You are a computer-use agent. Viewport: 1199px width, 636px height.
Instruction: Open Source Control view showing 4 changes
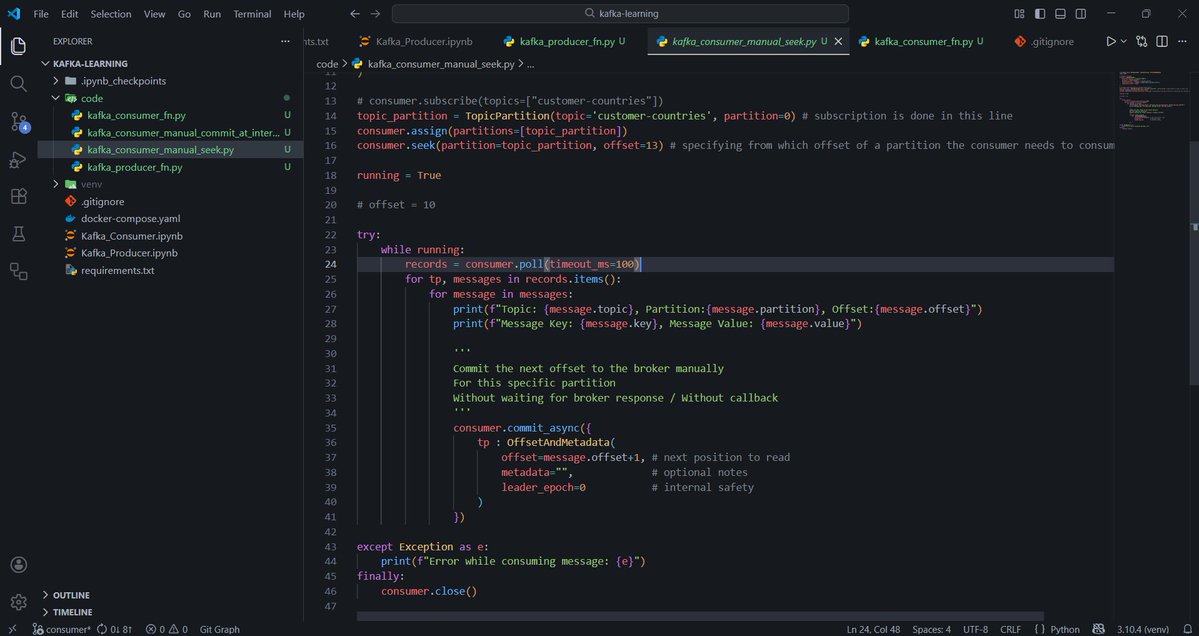click(18, 123)
